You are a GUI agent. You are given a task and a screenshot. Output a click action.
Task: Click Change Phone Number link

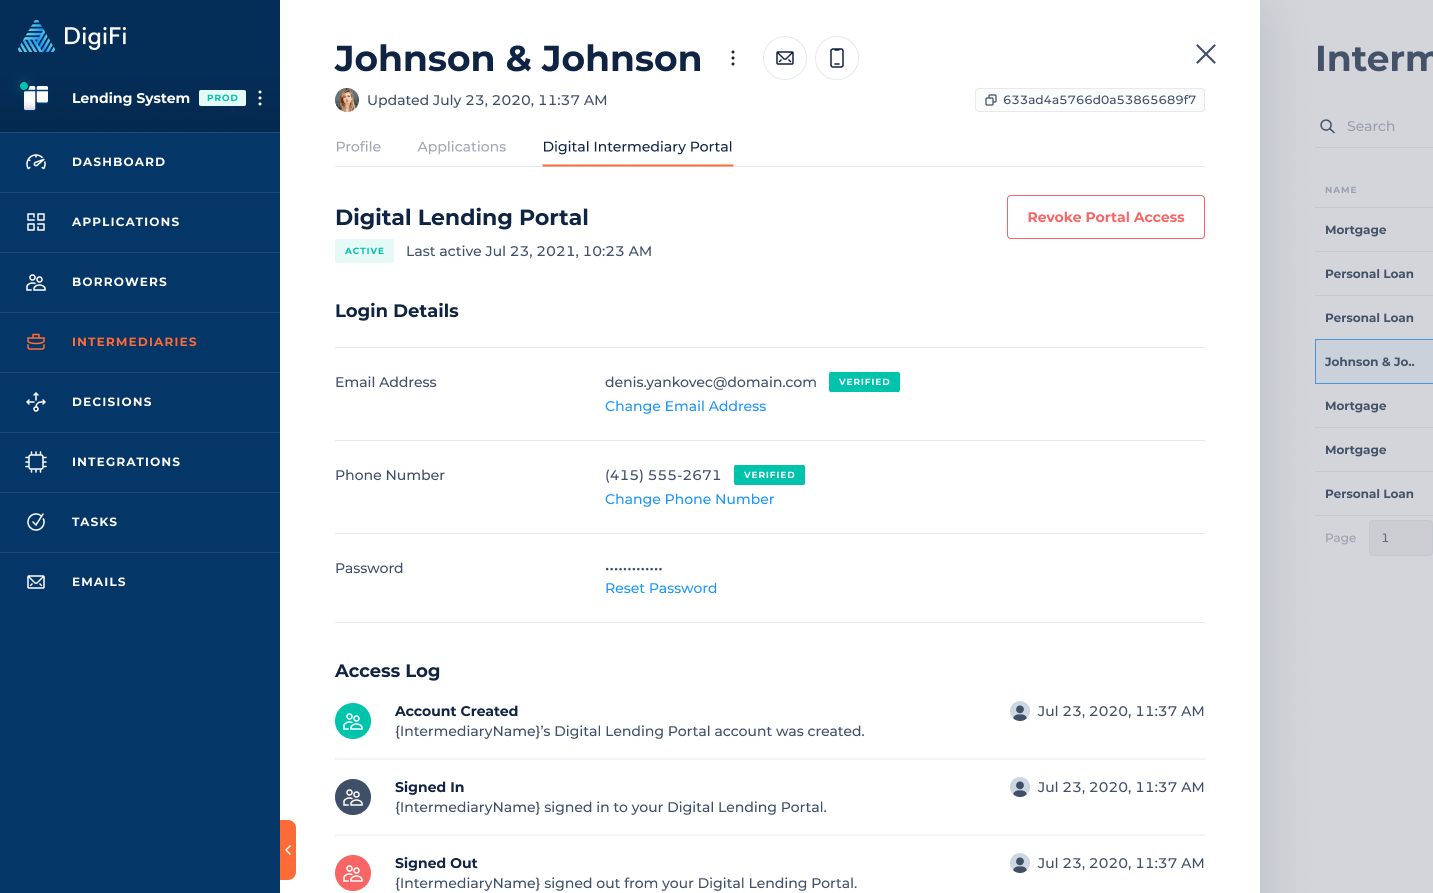pyautogui.click(x=689, y=499)
